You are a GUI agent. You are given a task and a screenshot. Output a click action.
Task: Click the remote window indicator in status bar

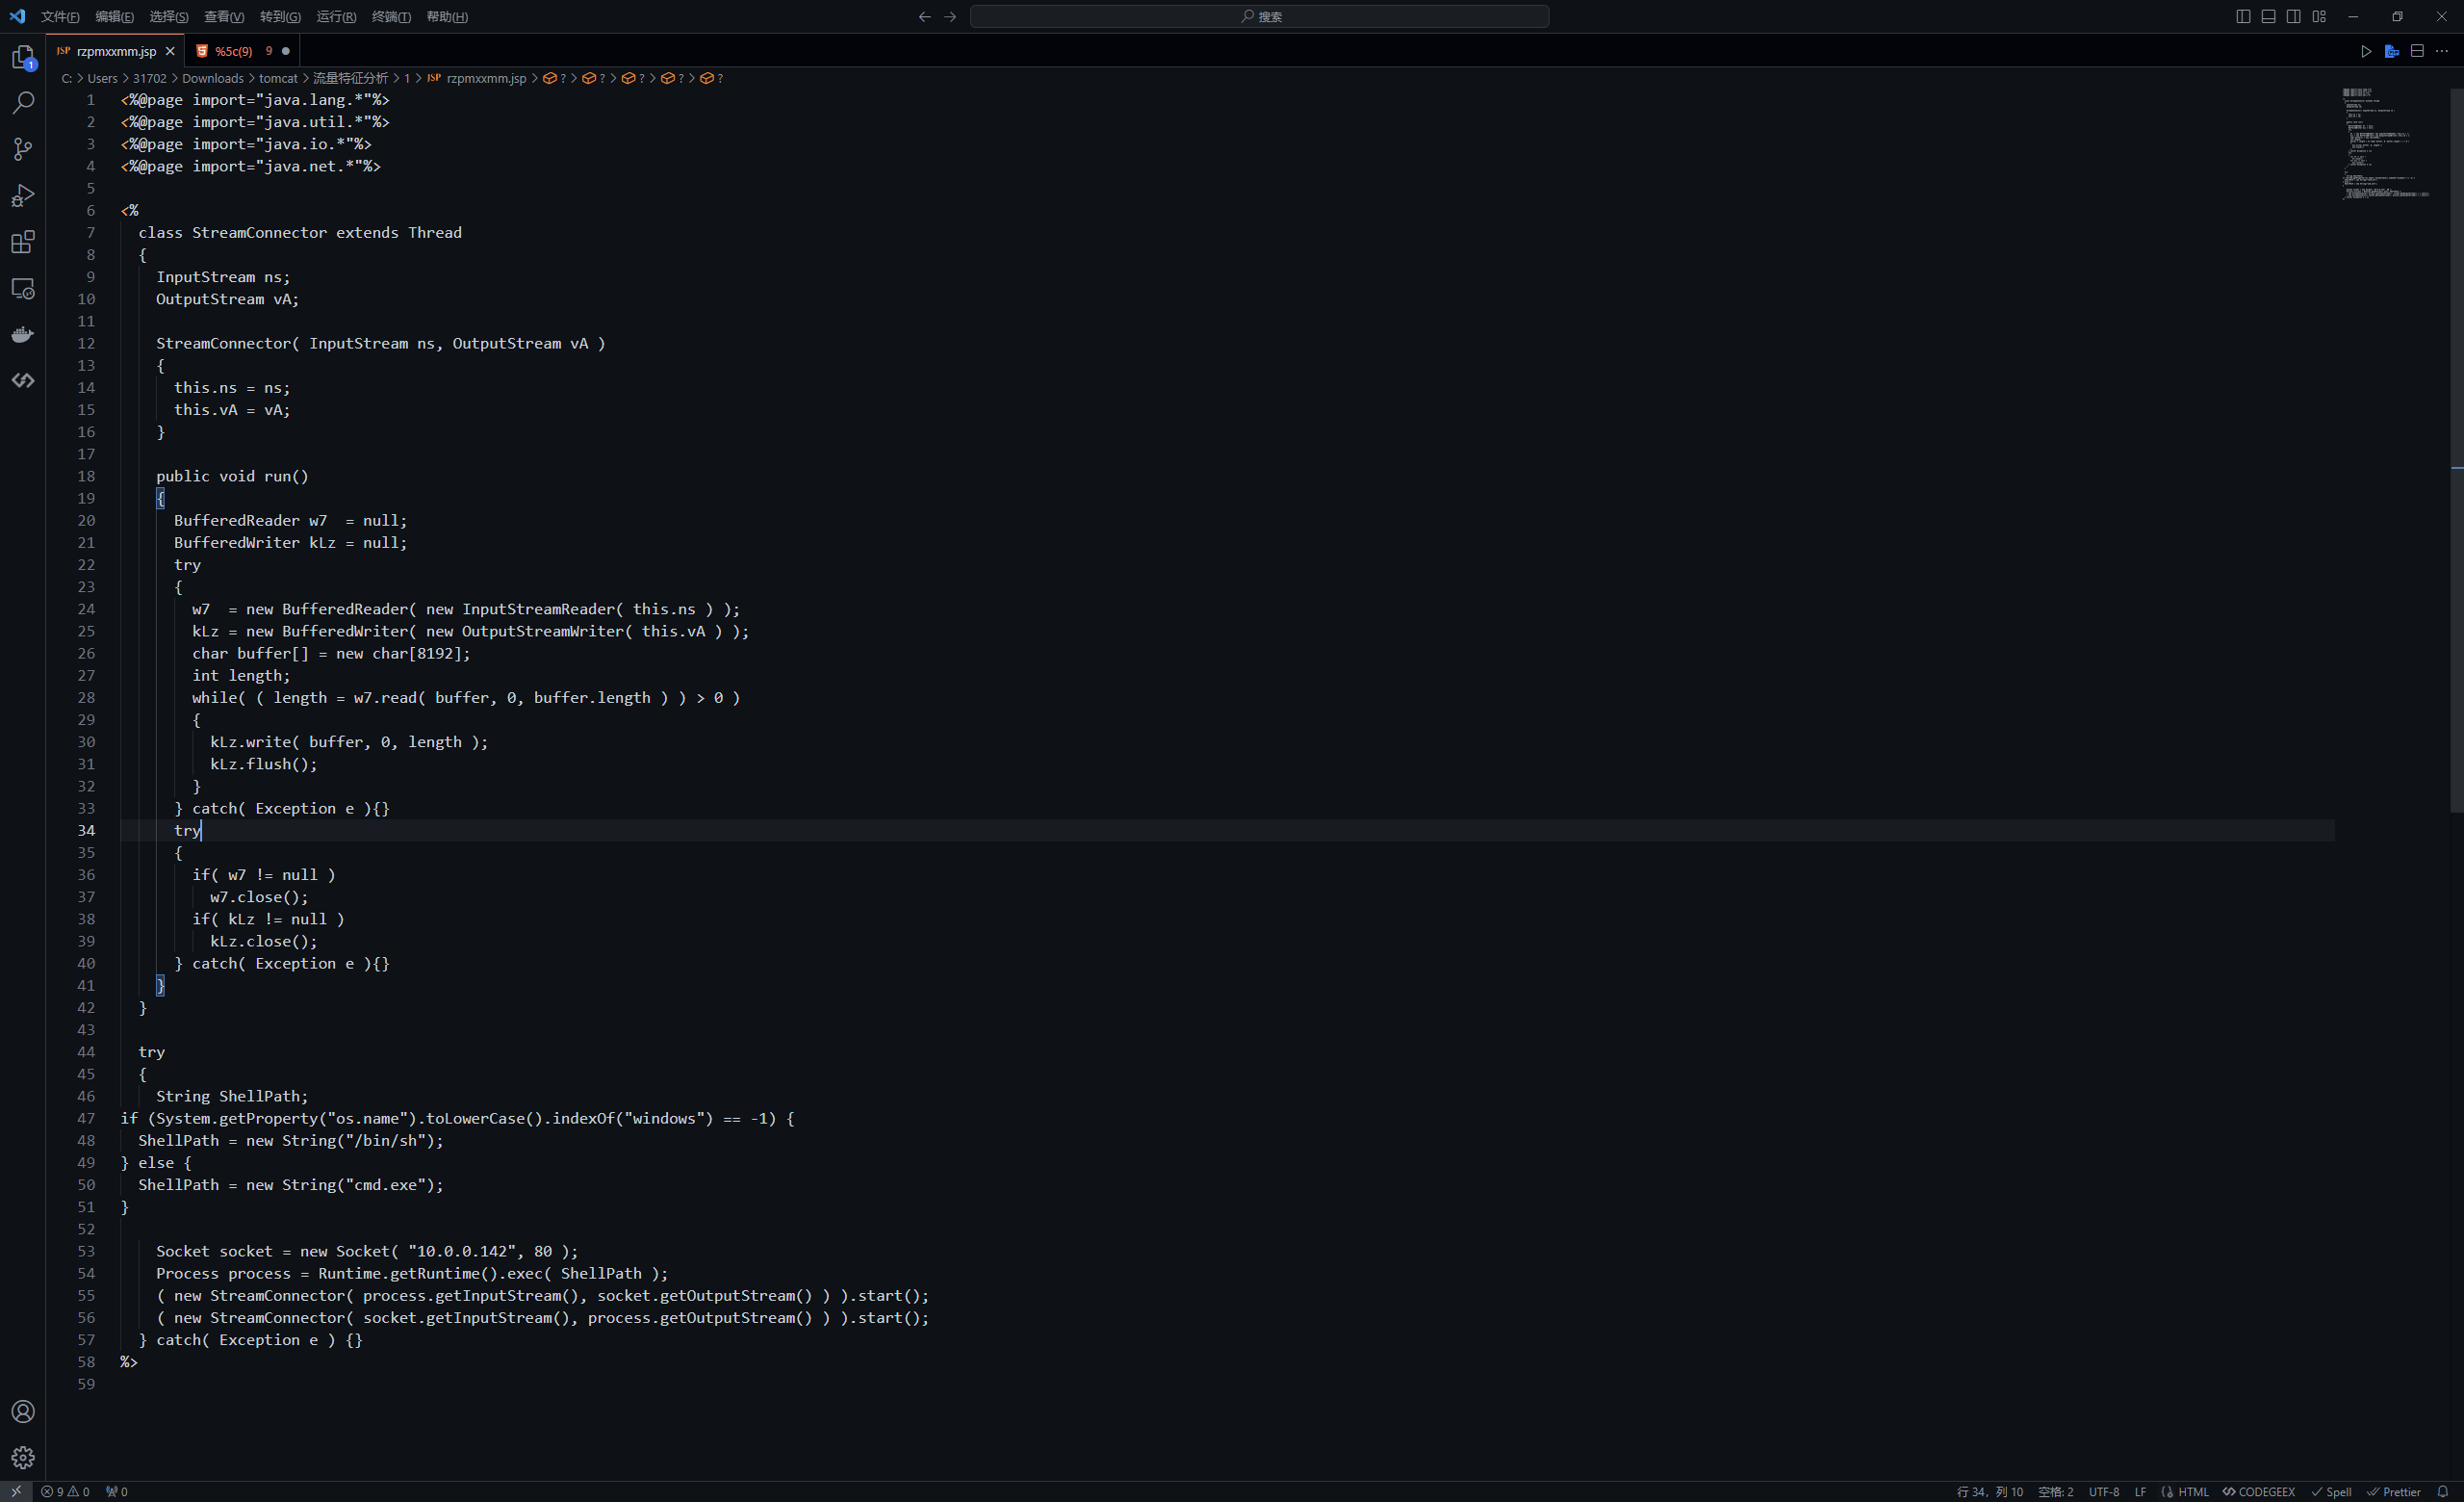16,1491
